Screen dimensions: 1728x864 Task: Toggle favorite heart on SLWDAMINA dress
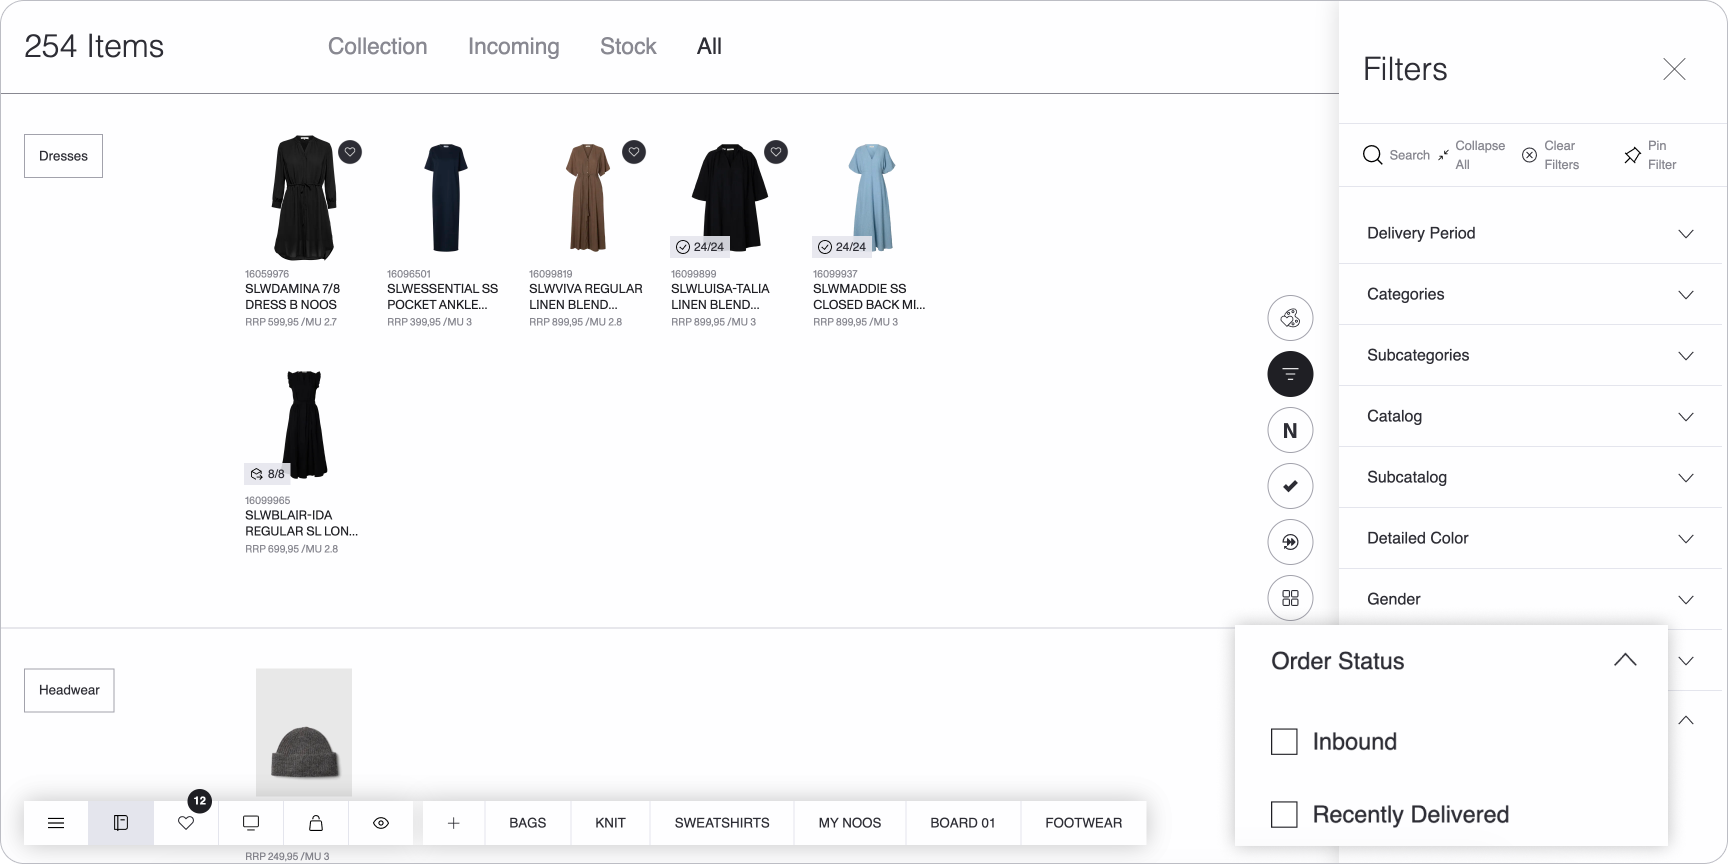point(350,152)
